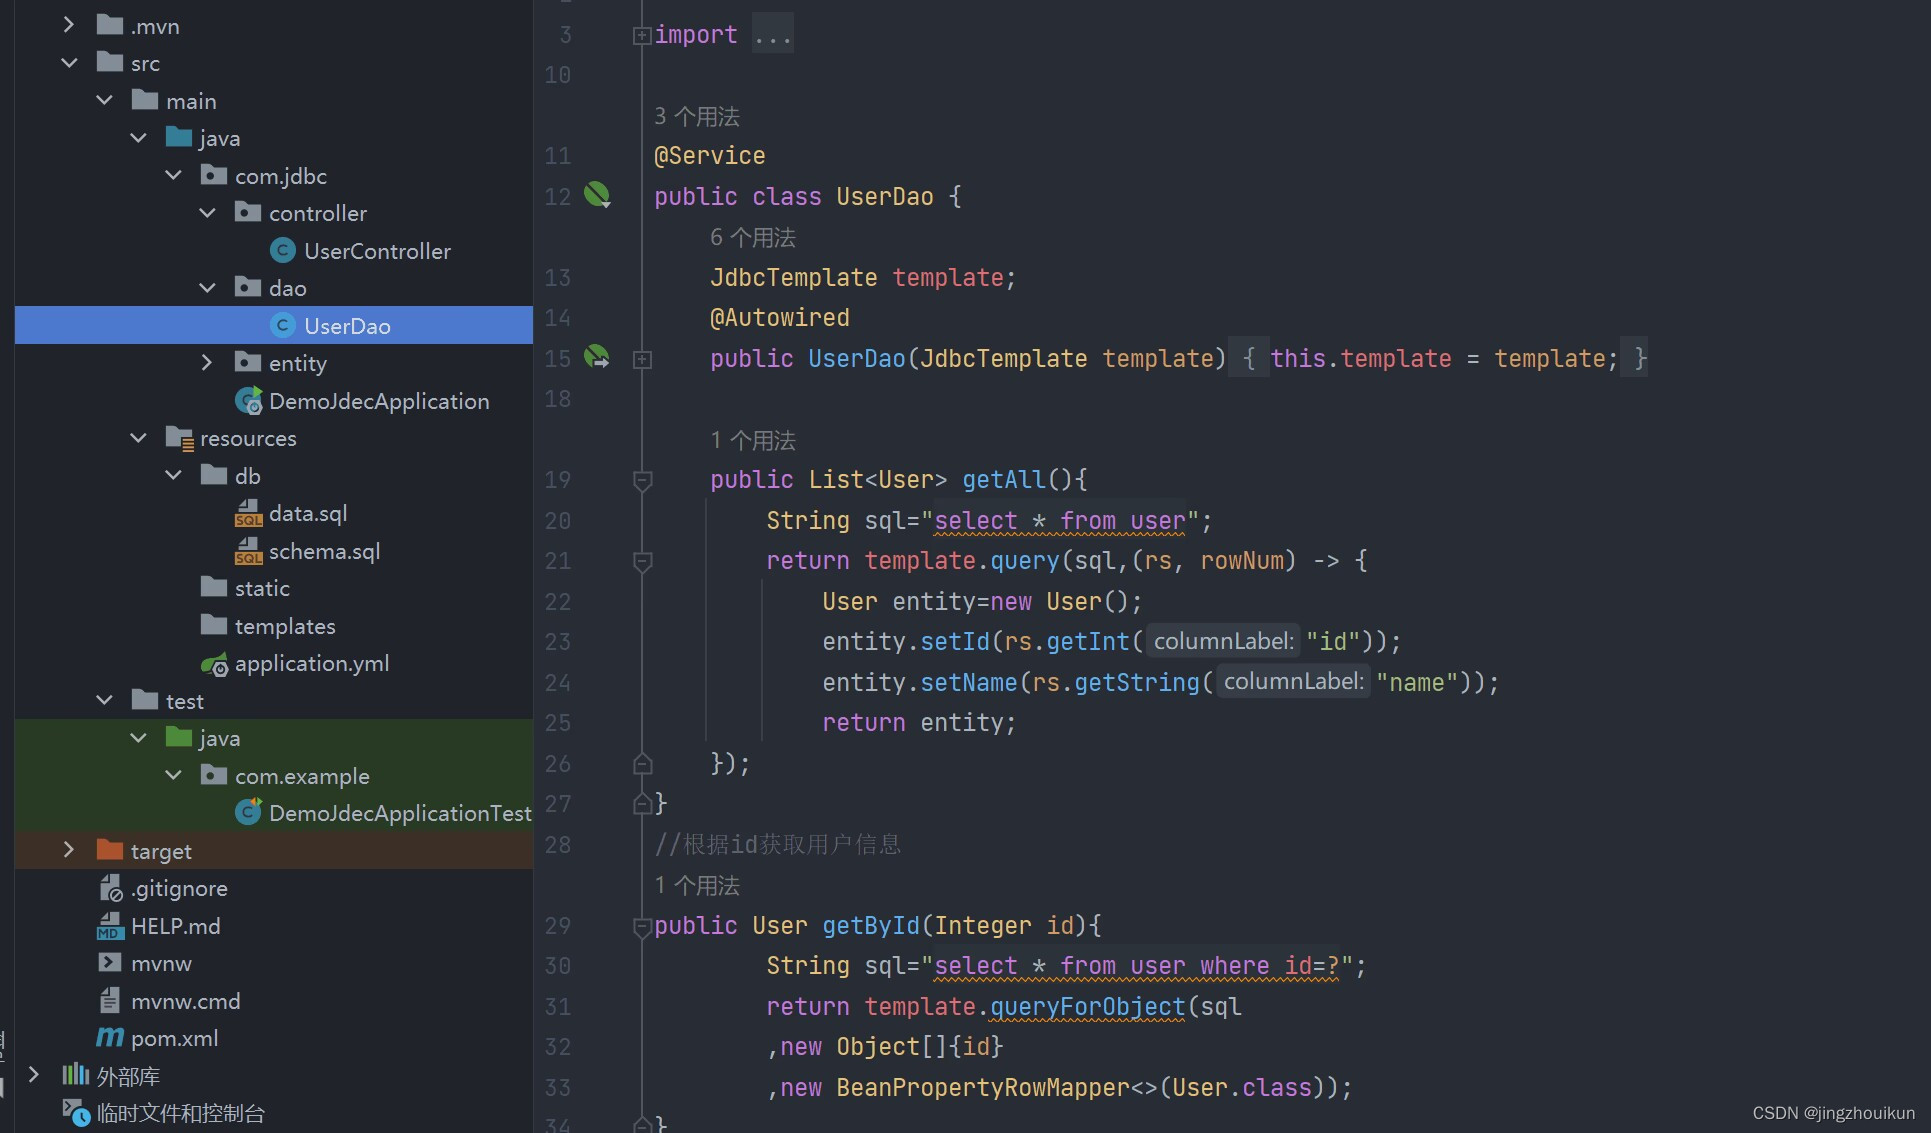Fold the getById method at line 29

(642, 927)
